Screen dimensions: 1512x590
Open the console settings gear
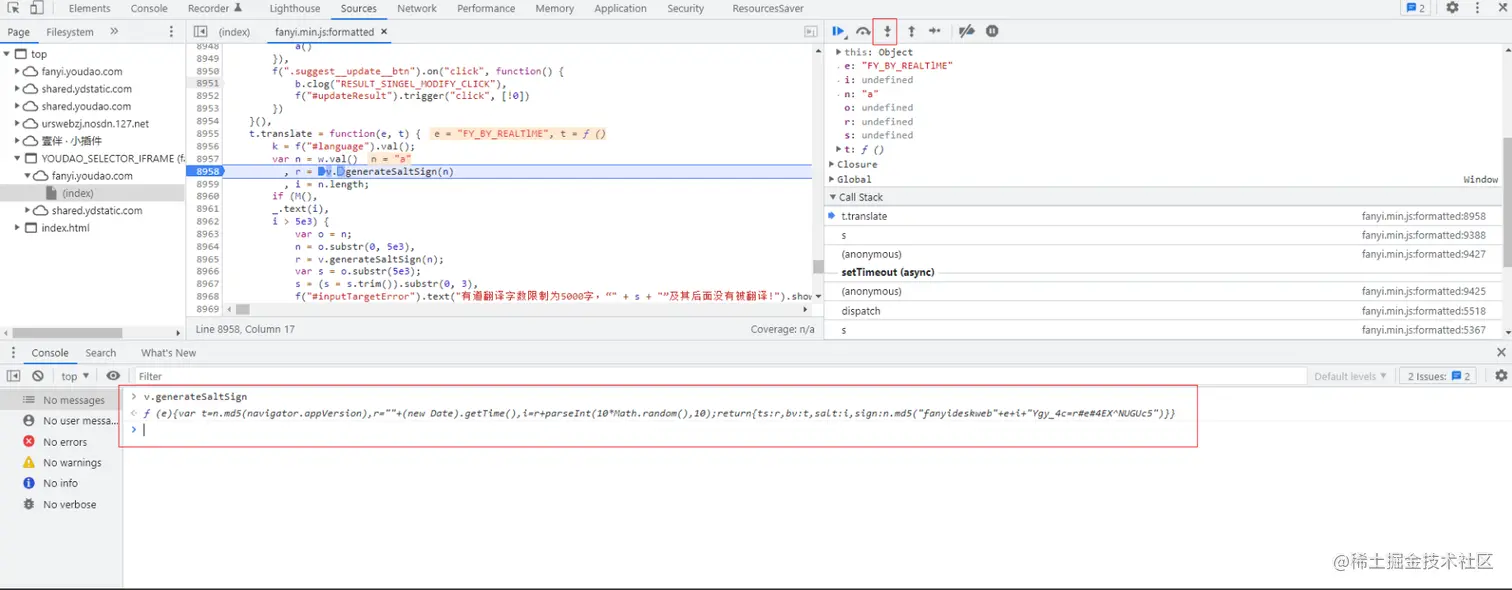[x=1500, y=376]
